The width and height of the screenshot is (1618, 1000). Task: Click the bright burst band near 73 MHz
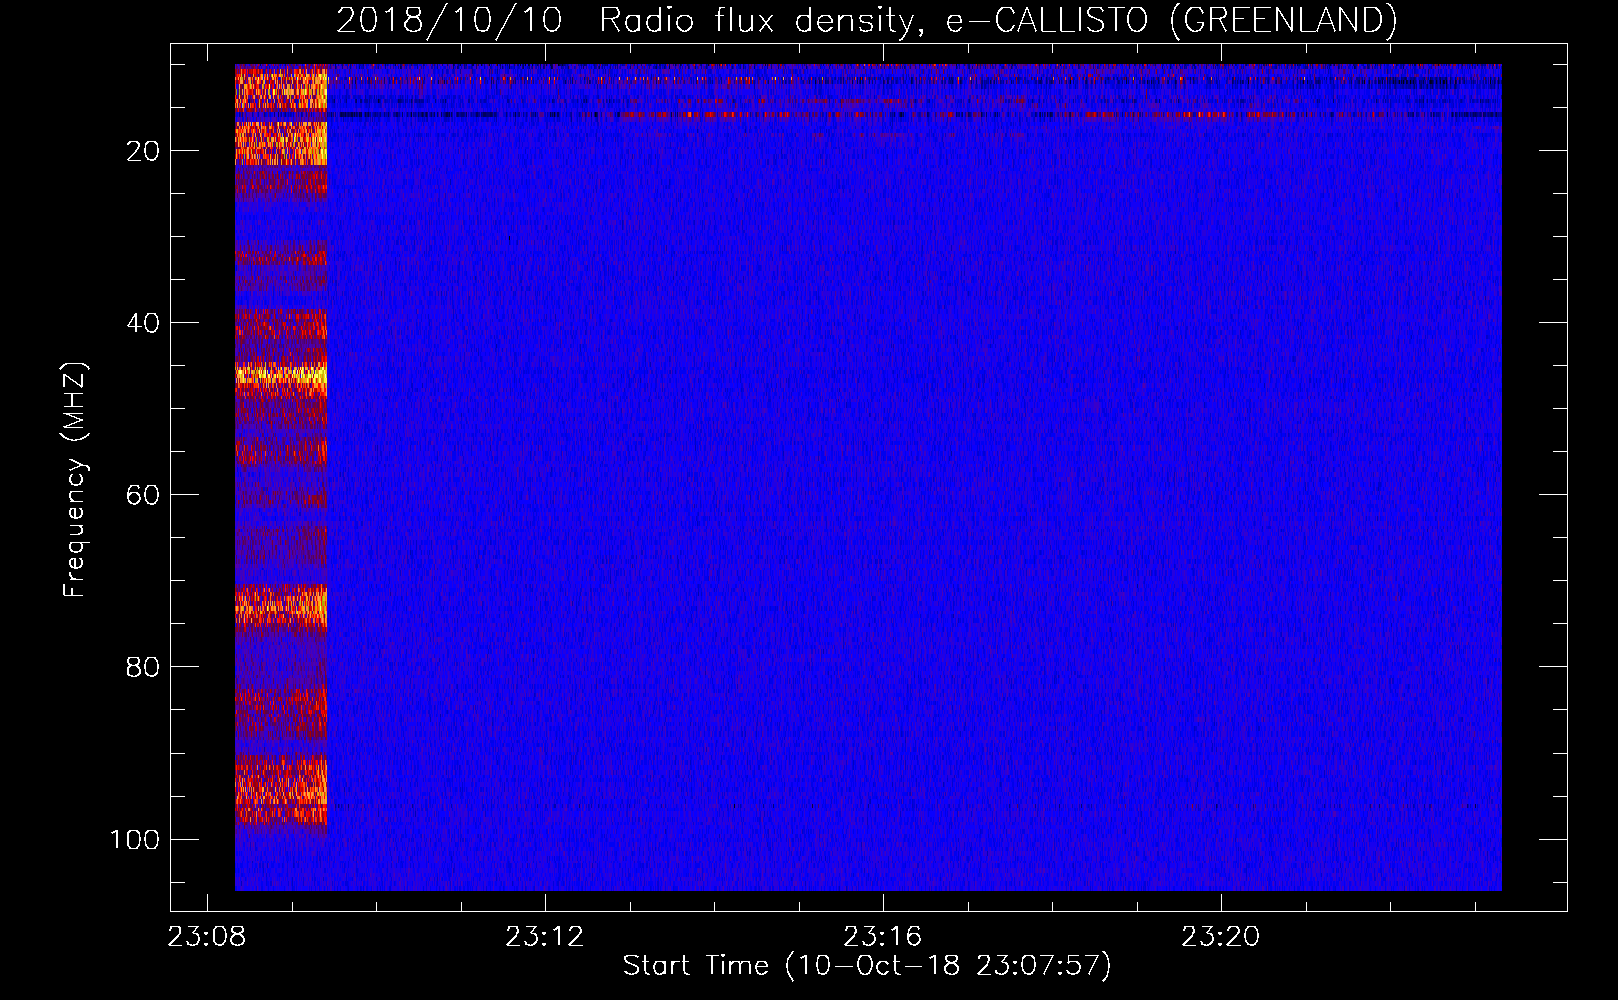point(281,606)
